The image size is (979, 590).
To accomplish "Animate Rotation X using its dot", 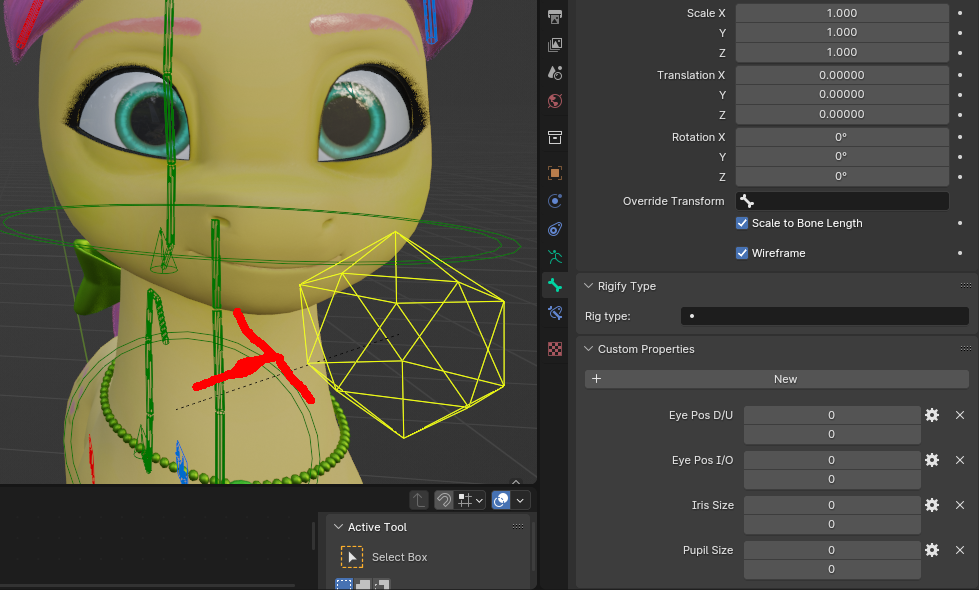I will point(960,137).
